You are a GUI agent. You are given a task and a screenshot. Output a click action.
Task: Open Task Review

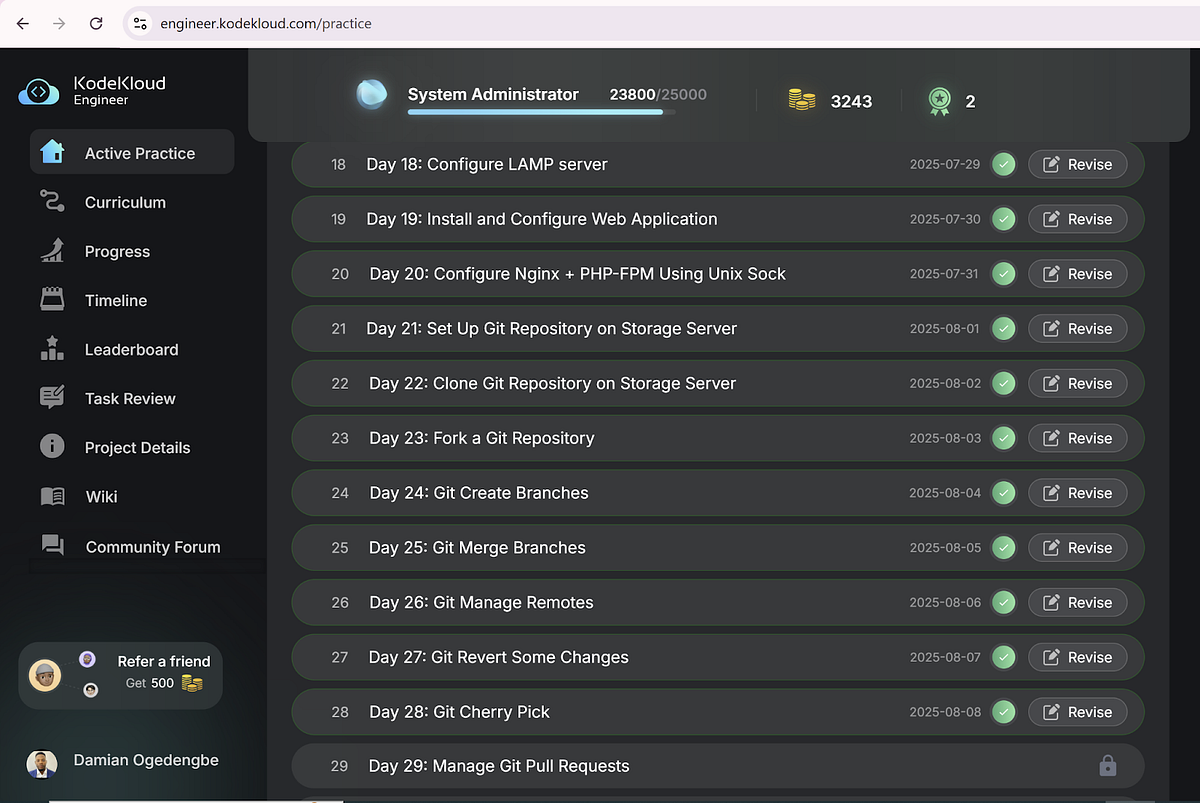click(52, 398)
